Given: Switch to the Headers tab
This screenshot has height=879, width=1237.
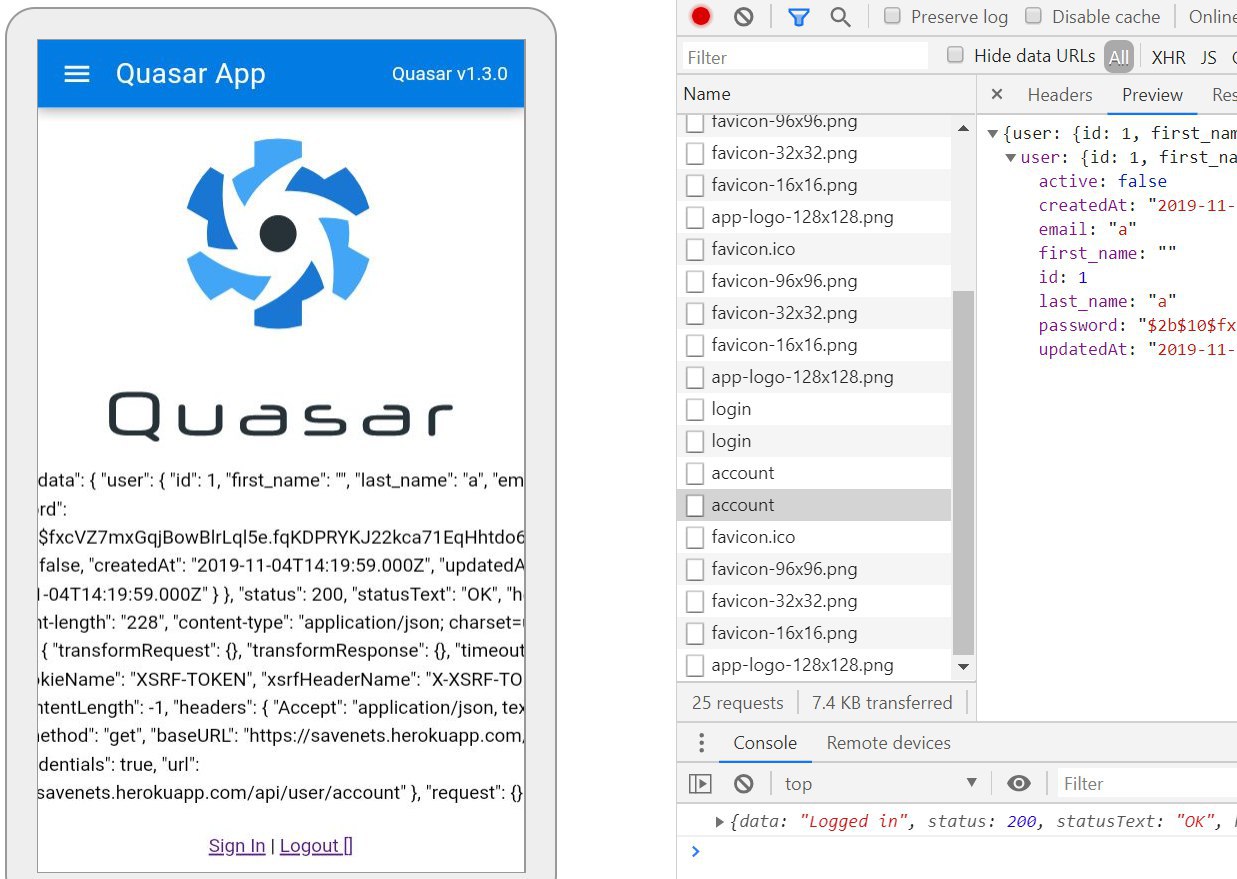Looking at the screenshot, I should pyautogui.click(x=1060, y=95).
